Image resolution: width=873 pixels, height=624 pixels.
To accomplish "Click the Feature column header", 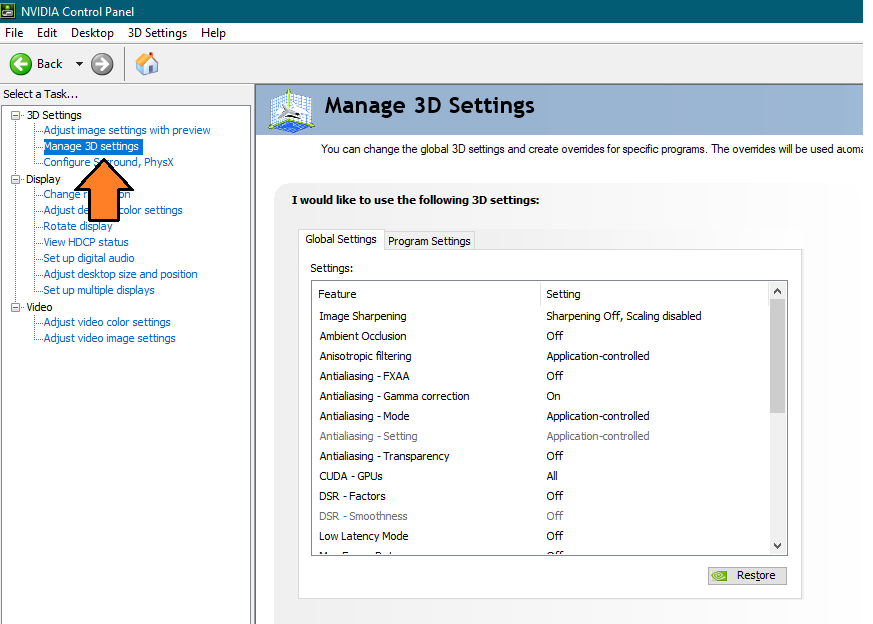I will click(x=426, y=294).
